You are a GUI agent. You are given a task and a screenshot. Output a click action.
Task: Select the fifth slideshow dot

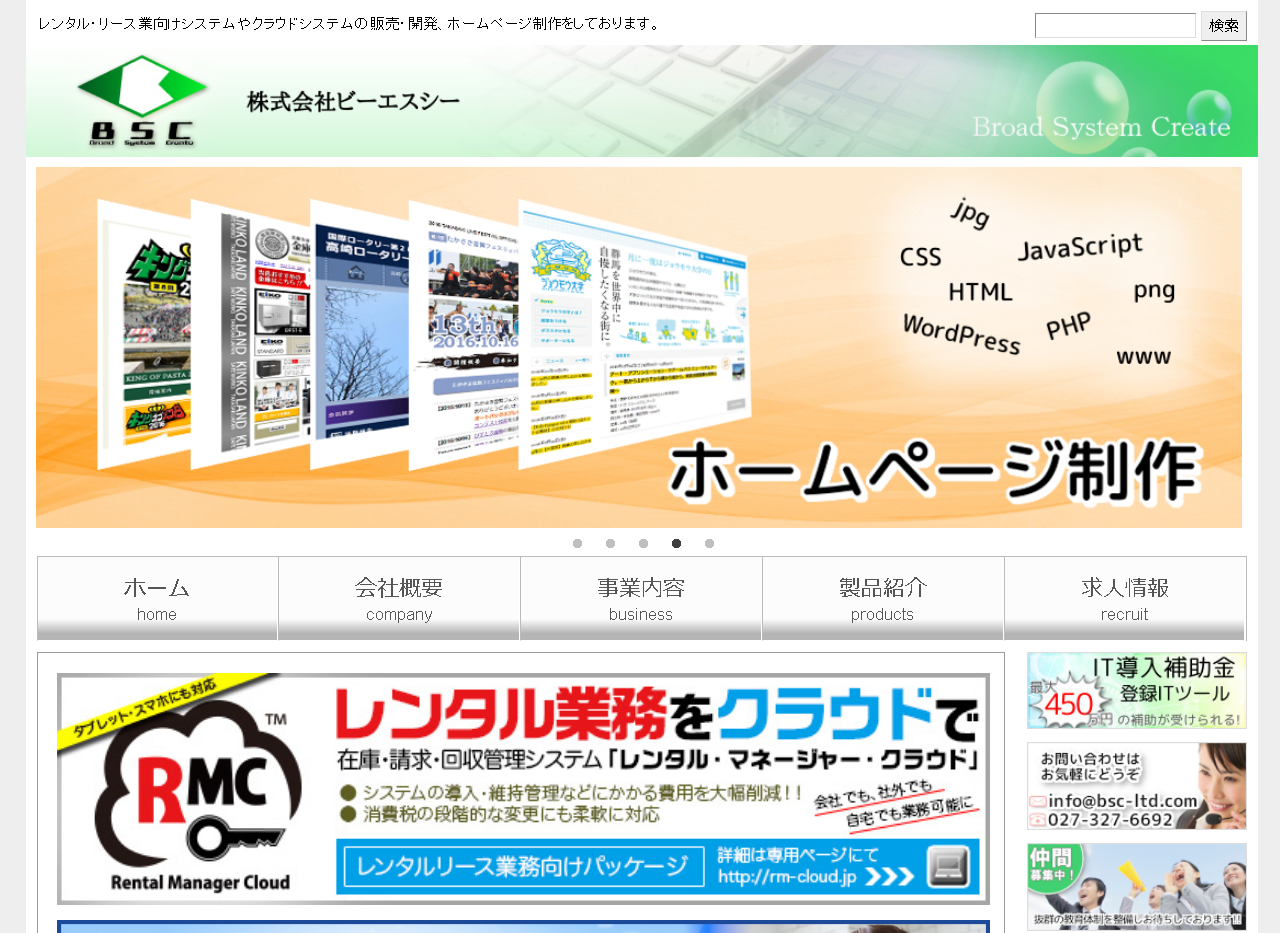pos(709,543)
